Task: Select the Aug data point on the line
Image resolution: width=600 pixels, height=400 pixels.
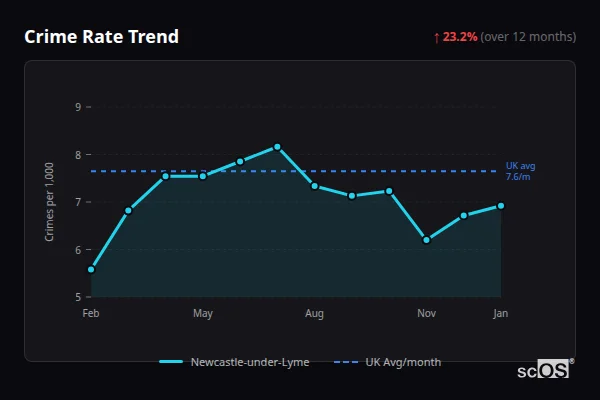Action: click(315, 186)
